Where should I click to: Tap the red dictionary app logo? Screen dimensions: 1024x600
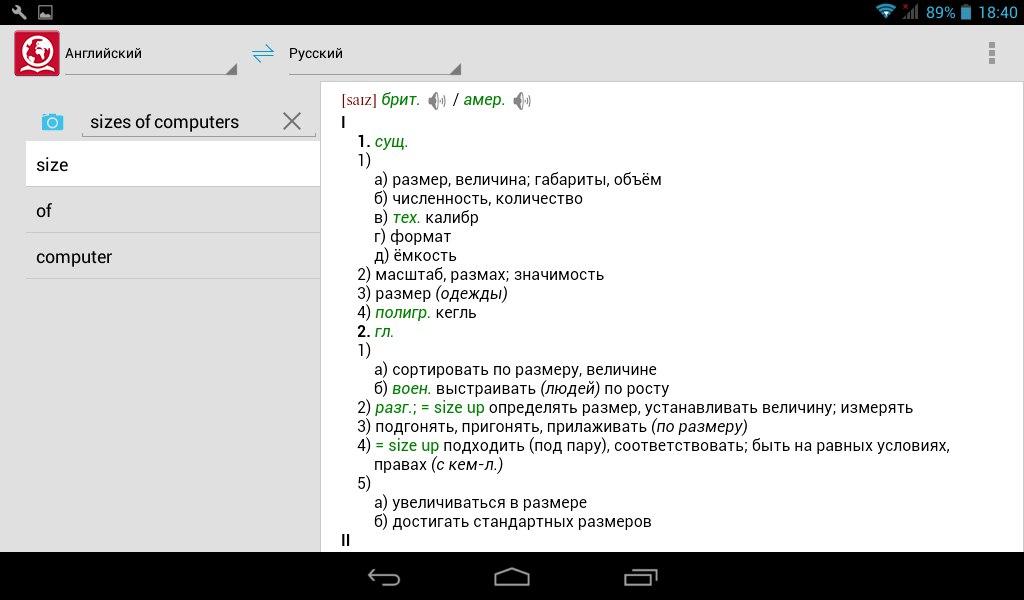tap(37, 53)
